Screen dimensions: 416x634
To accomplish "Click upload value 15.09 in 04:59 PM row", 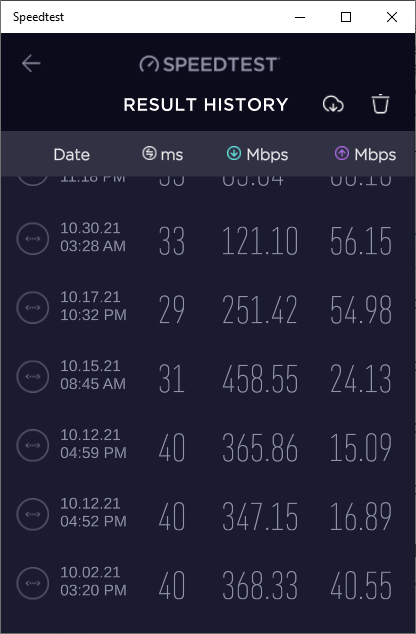I will [361, 447].
